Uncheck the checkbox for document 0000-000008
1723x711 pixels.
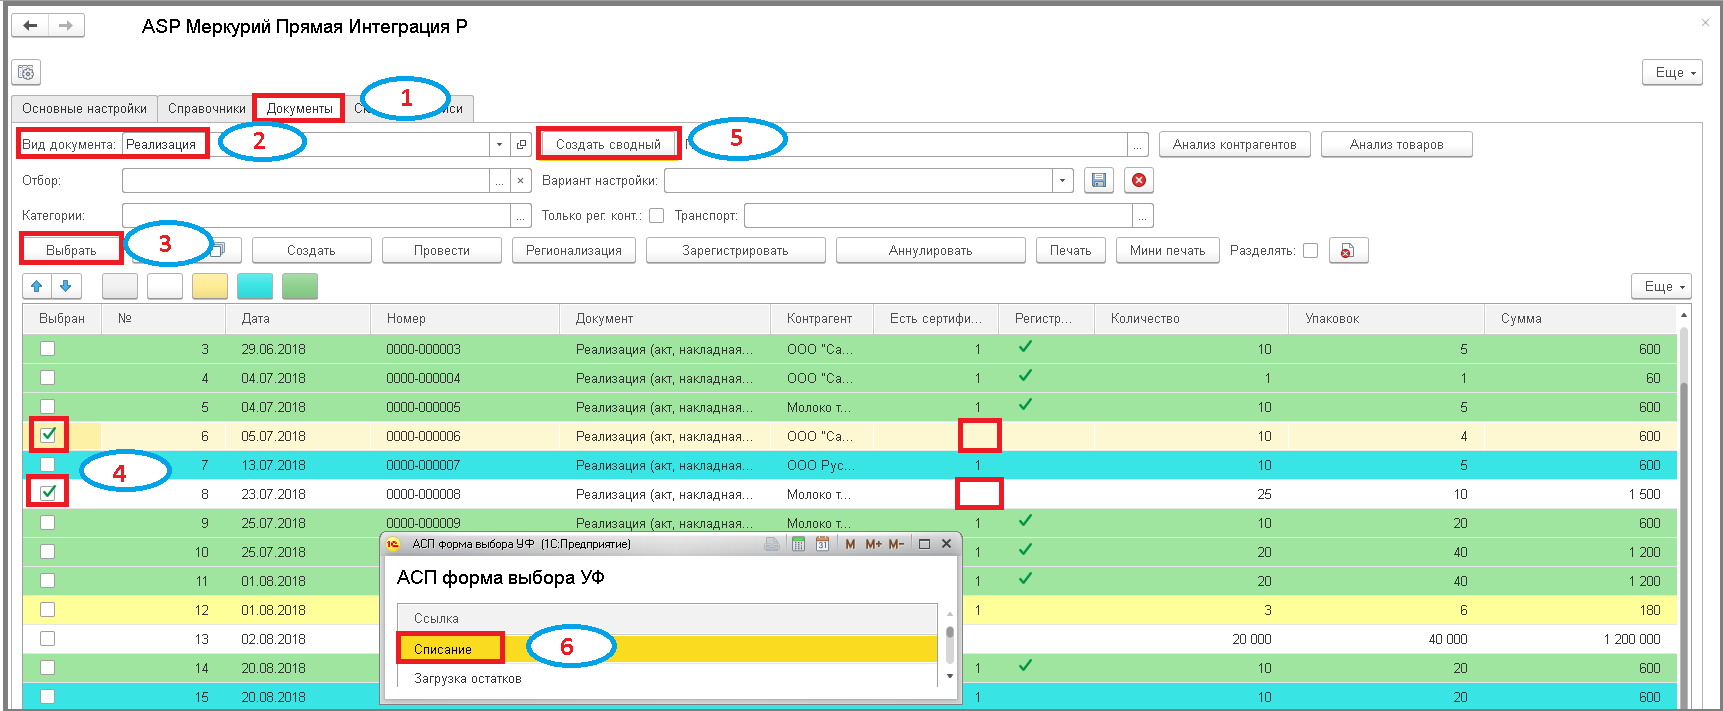47,492
